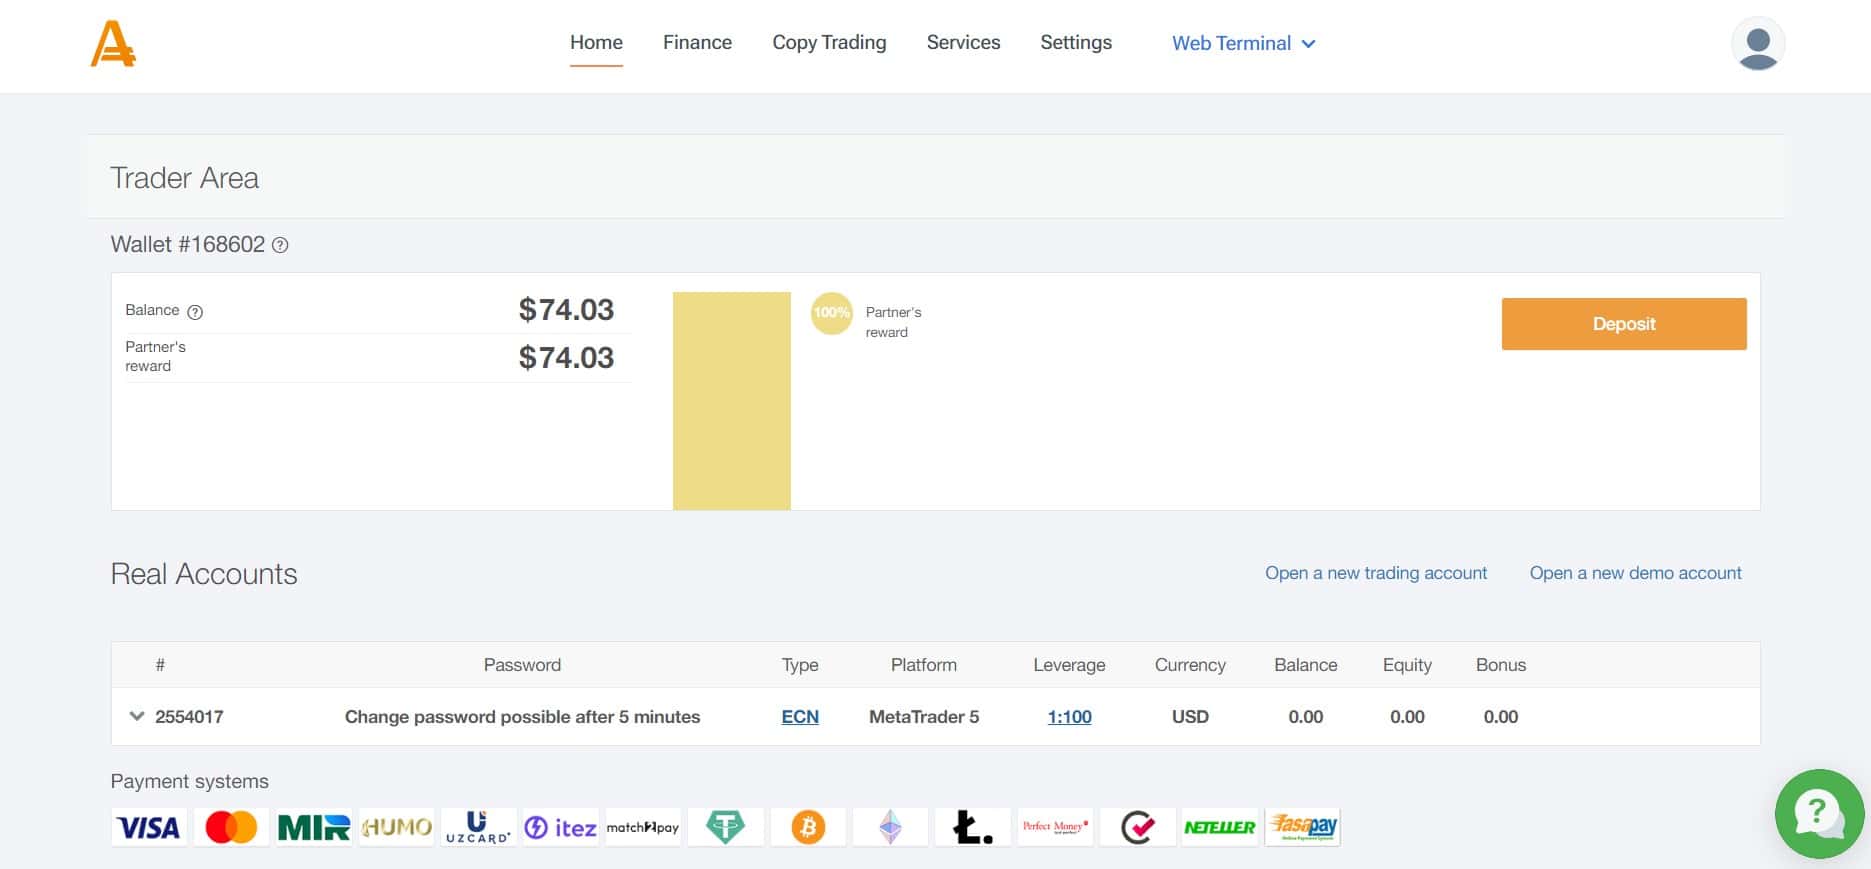Image resolution: width=1871 pixels, height=869 pixels.
Task: Click the yellow Partner's reward bar
Action: [x=732, y=401]
